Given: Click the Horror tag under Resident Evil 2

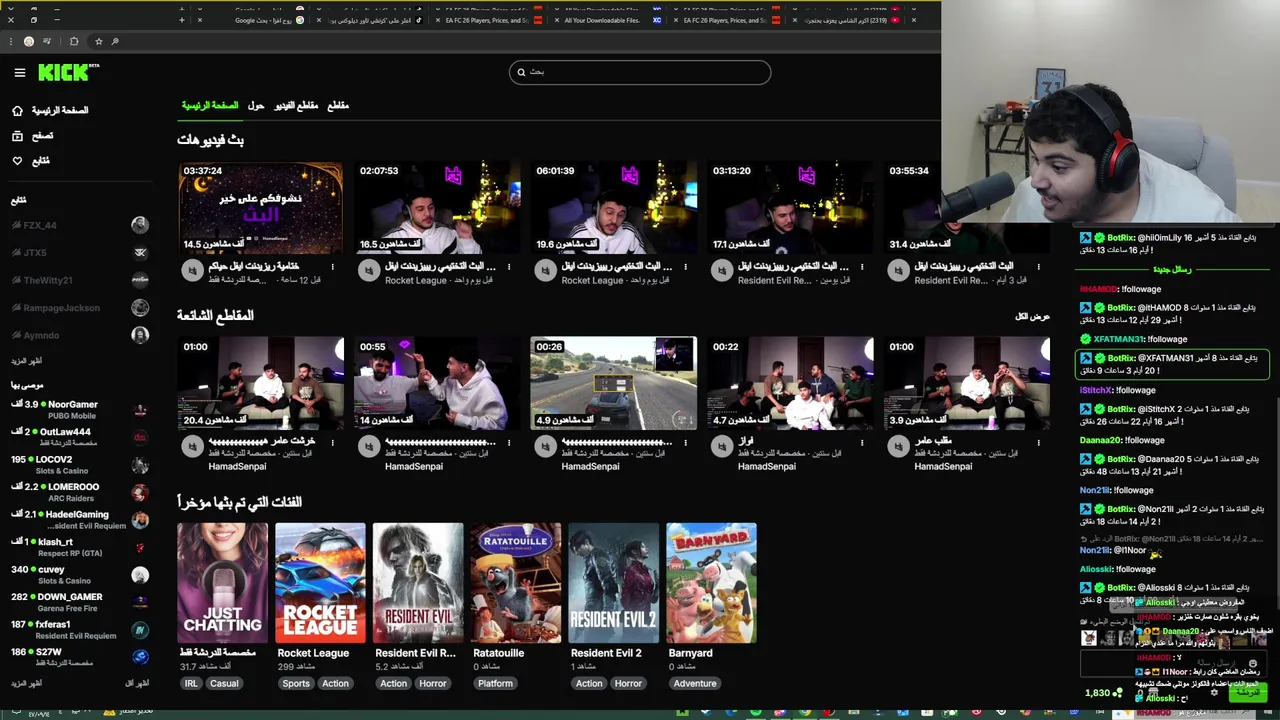Looking at the screenshot, I should pyautogui.click(x=628, y=684).
